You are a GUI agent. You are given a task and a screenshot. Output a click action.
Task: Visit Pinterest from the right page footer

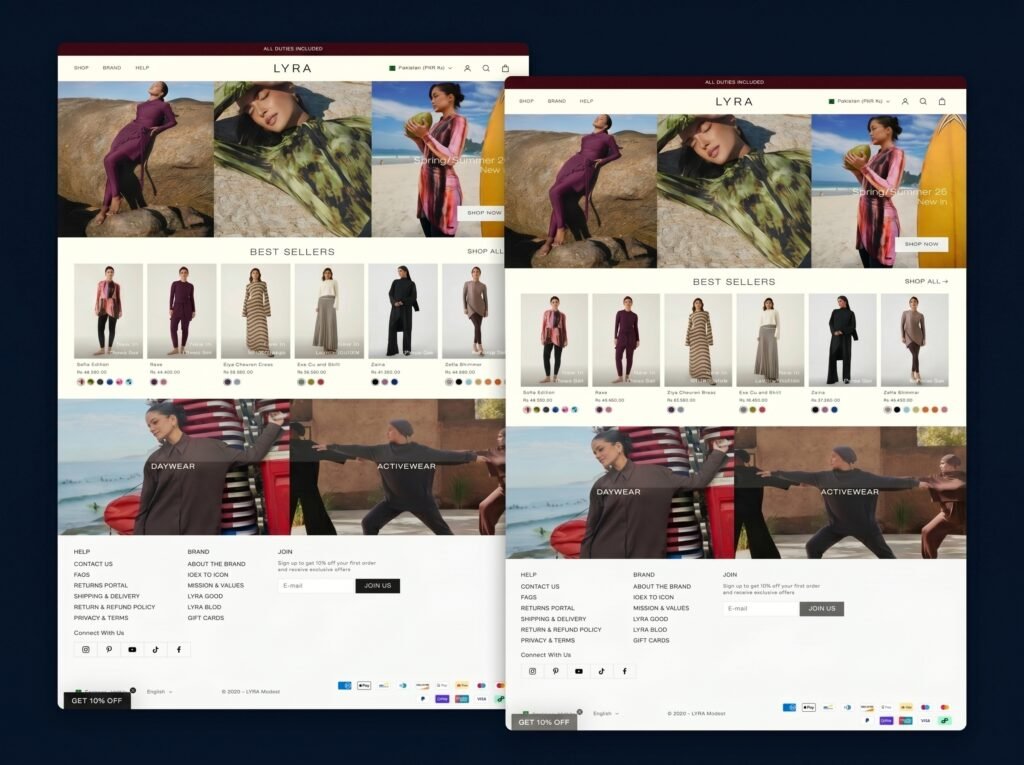(x=556, y=671)
